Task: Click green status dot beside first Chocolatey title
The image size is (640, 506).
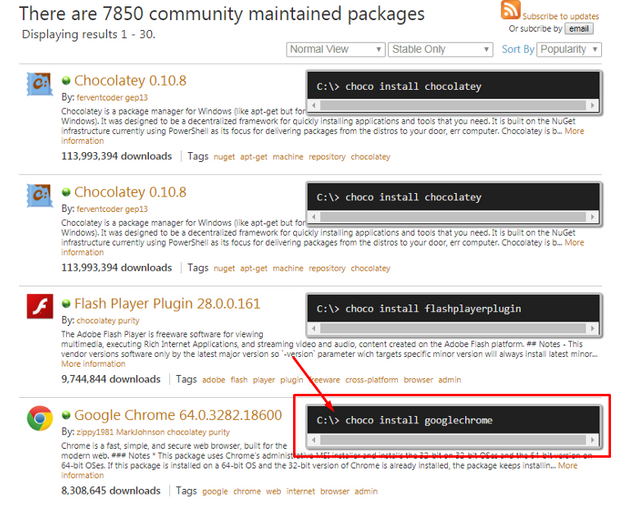Action: 66,80
